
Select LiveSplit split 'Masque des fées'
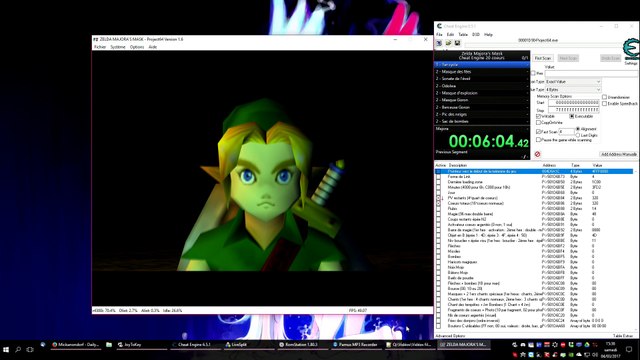point(482,72)
